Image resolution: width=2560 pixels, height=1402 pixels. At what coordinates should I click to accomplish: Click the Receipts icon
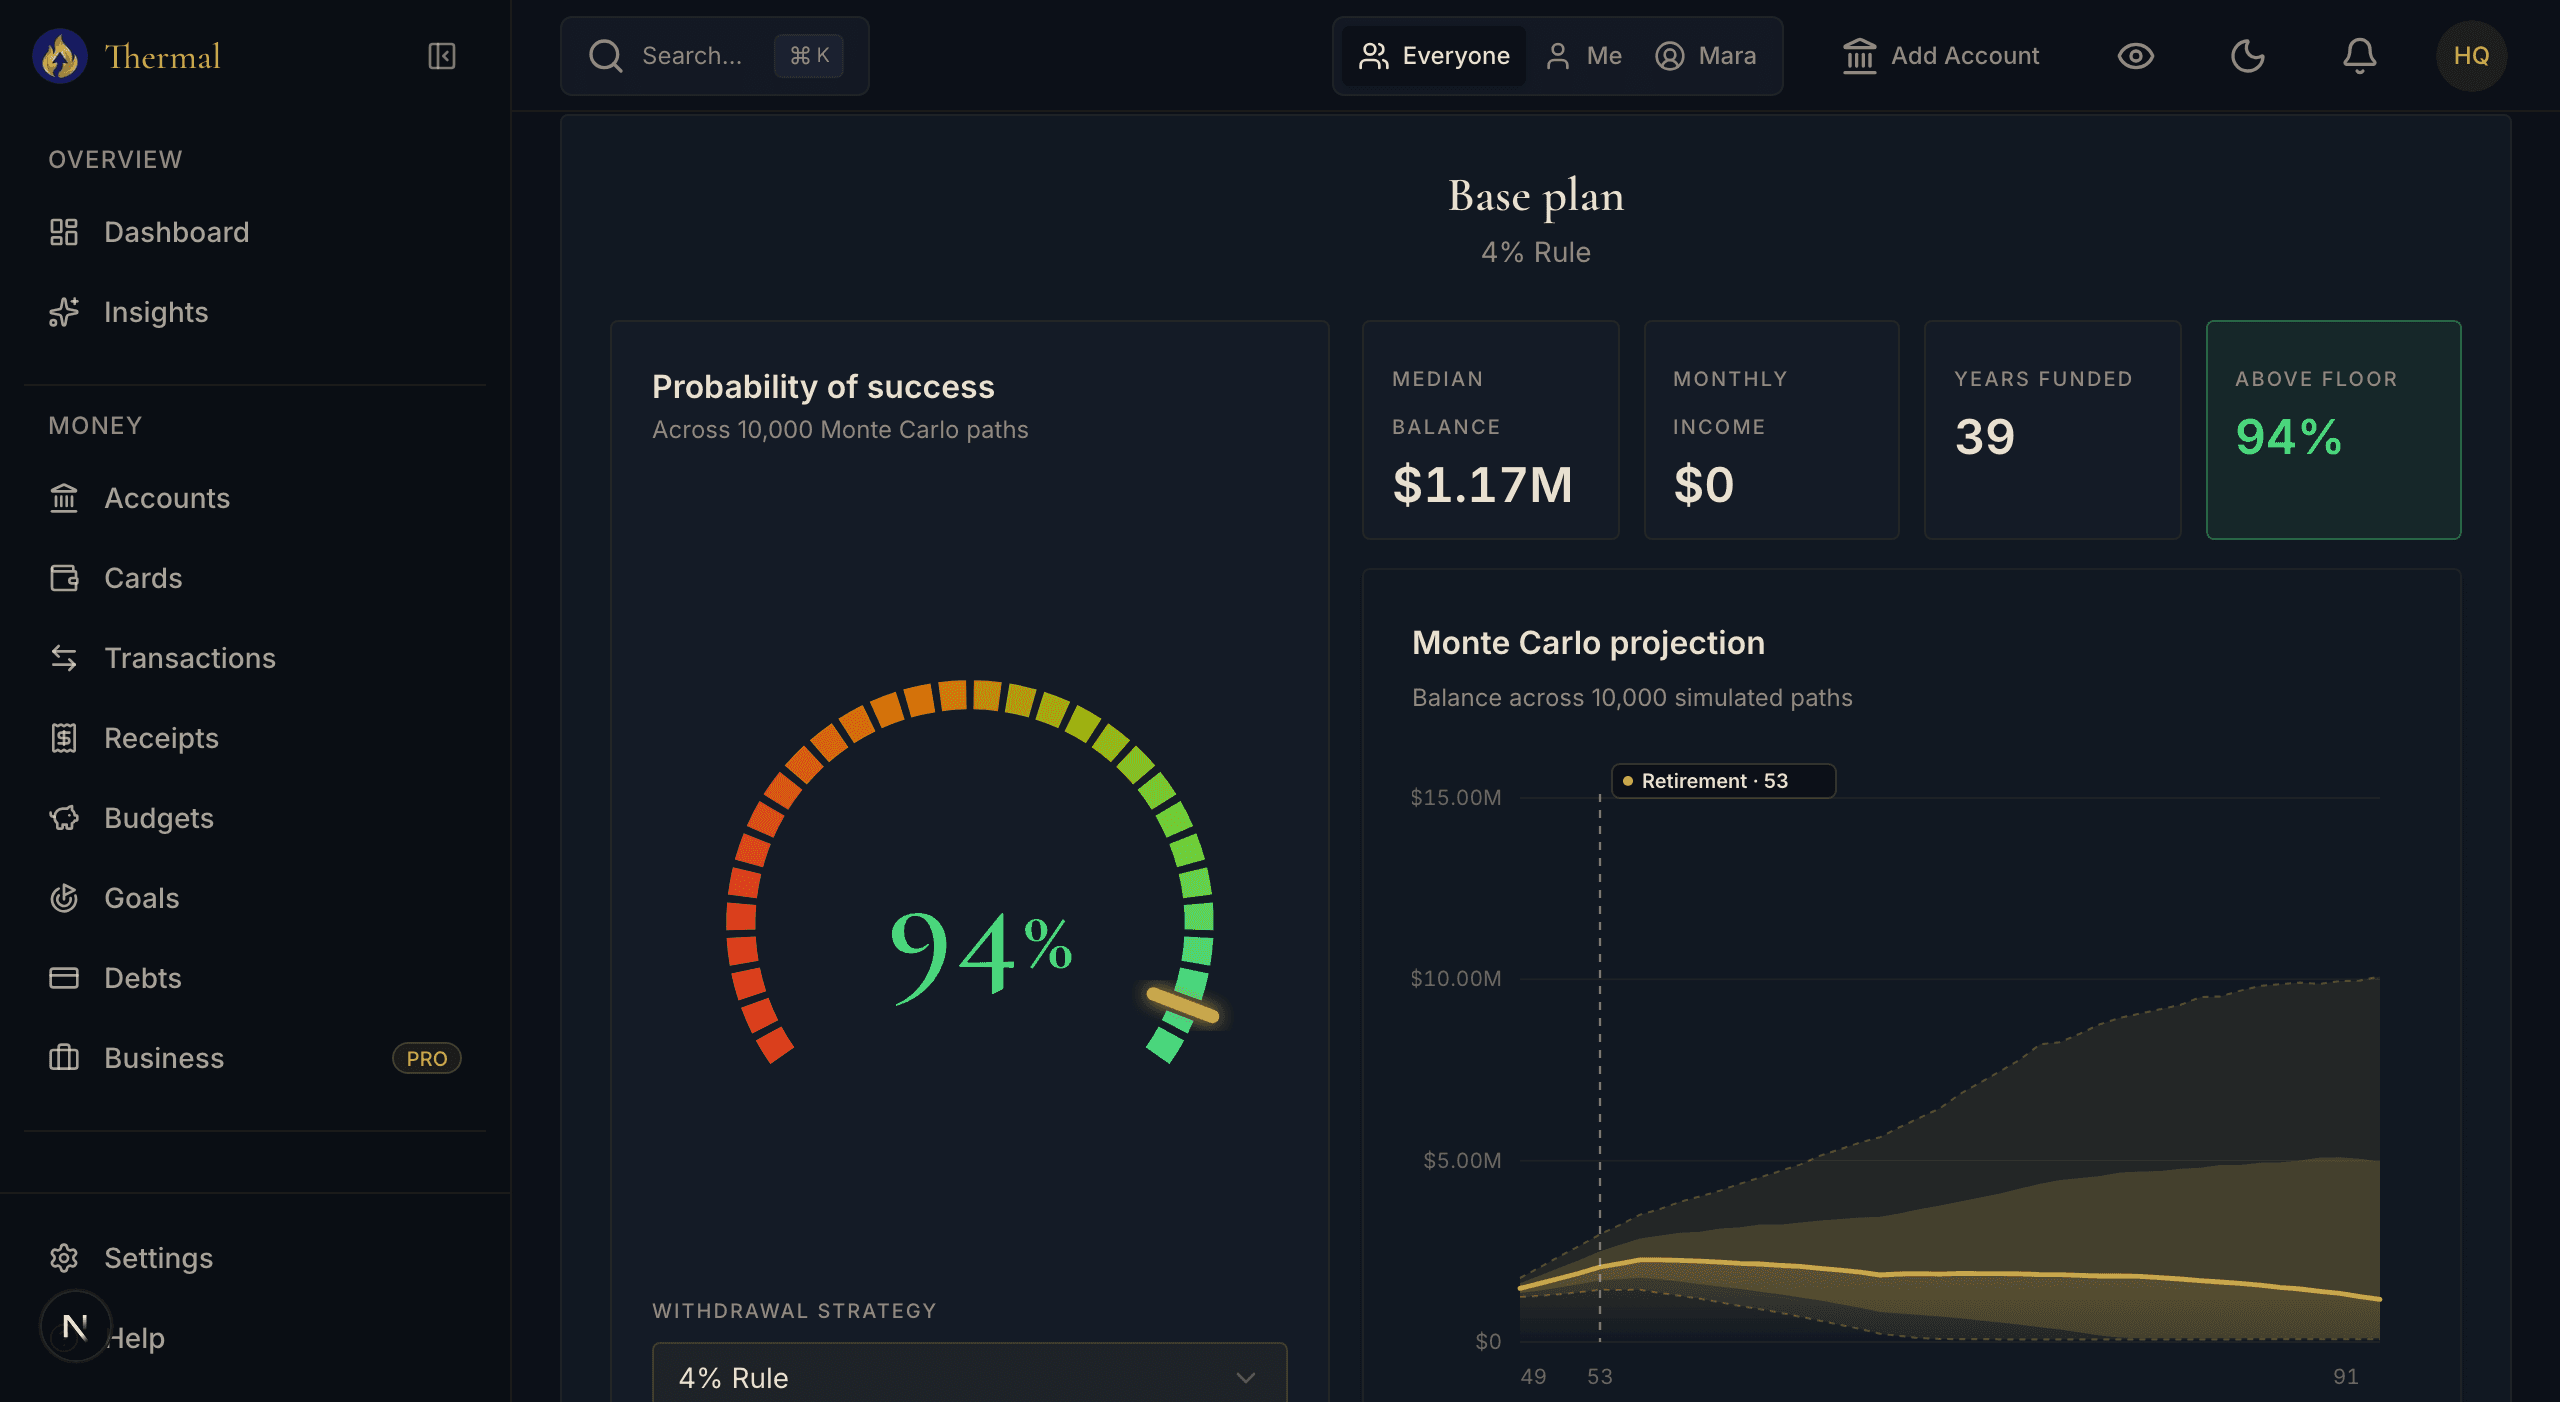[x=64, y=738]
